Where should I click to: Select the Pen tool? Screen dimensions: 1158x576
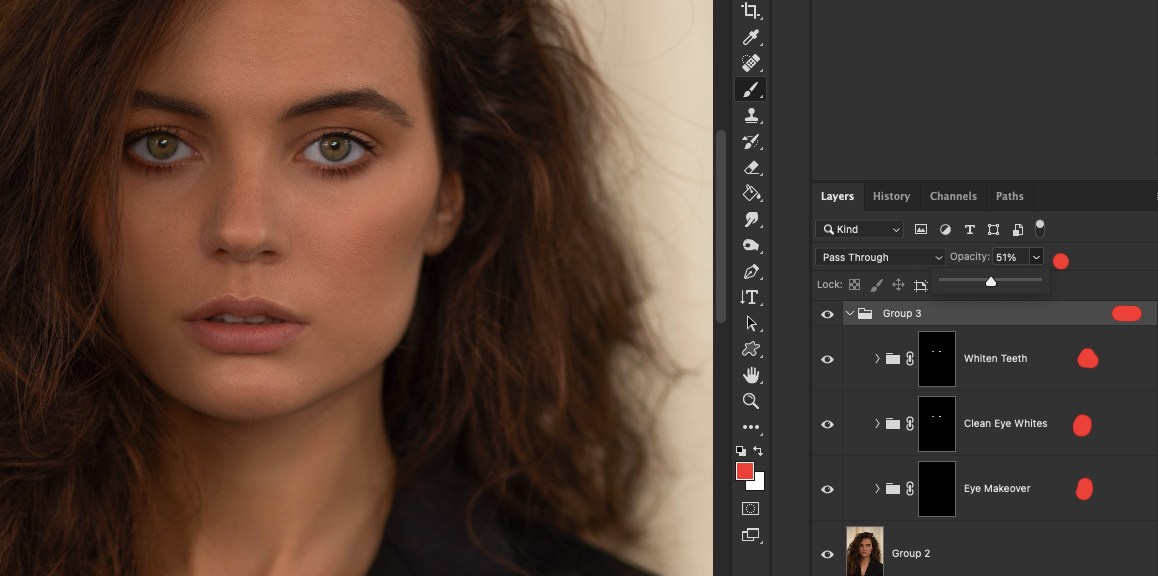(751, 271)
